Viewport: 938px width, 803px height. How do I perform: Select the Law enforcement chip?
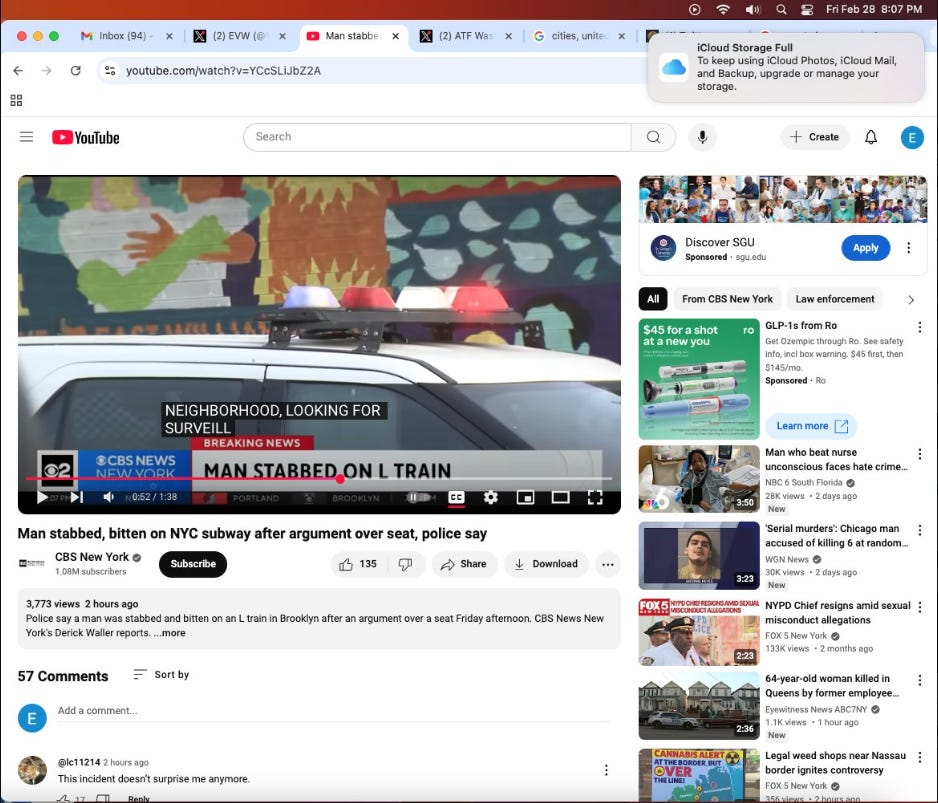[835, 299]
